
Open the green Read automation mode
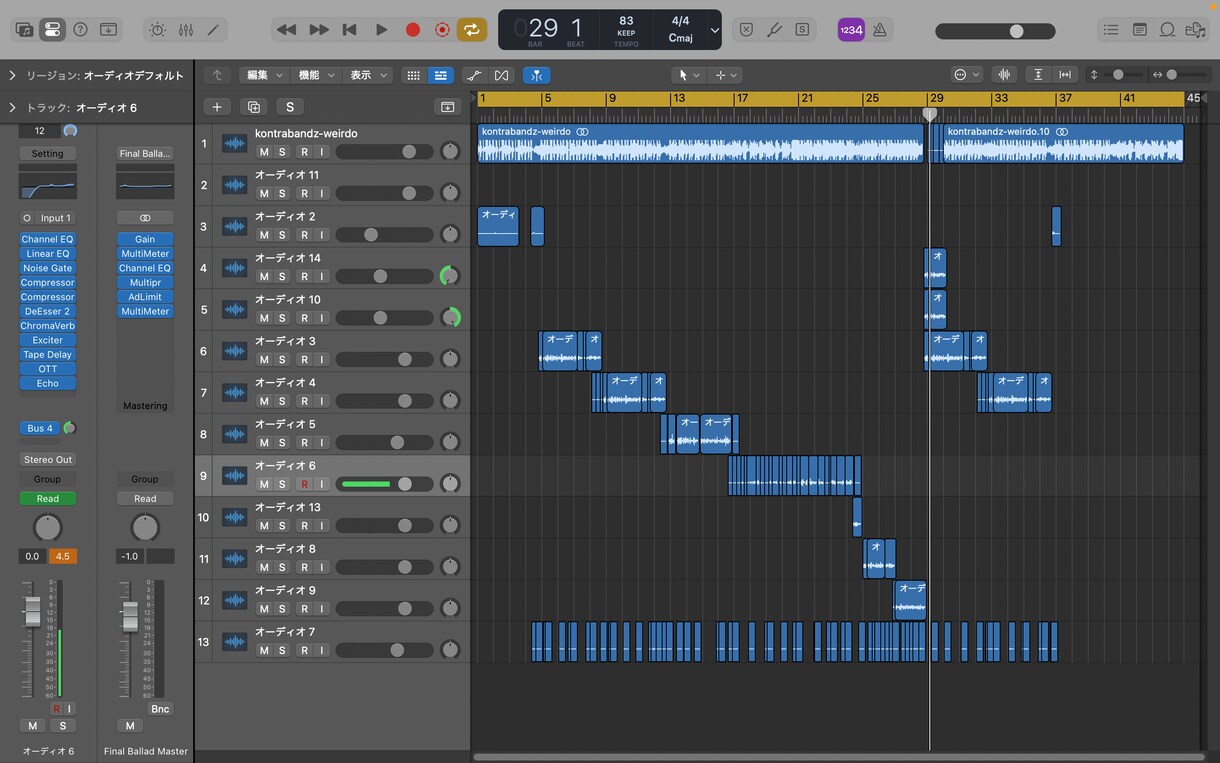pyautogui.click(x=48, y=498)
